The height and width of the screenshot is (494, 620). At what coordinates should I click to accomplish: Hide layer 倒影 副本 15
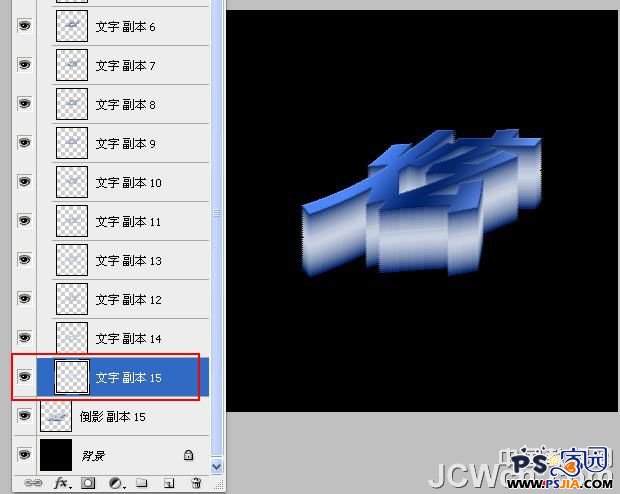25,415
